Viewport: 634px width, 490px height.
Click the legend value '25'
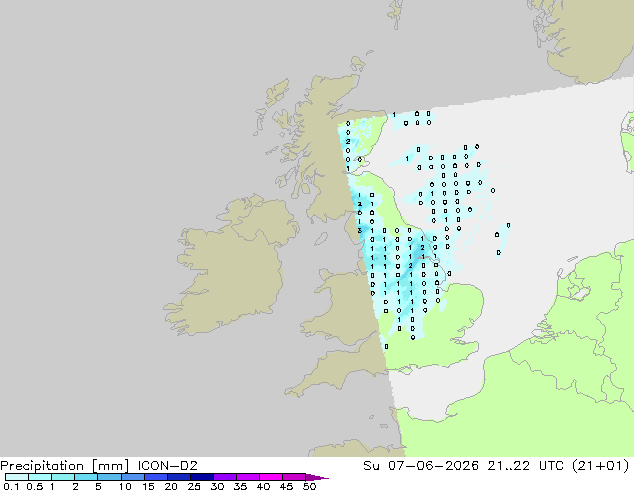(x=194, y=486)
